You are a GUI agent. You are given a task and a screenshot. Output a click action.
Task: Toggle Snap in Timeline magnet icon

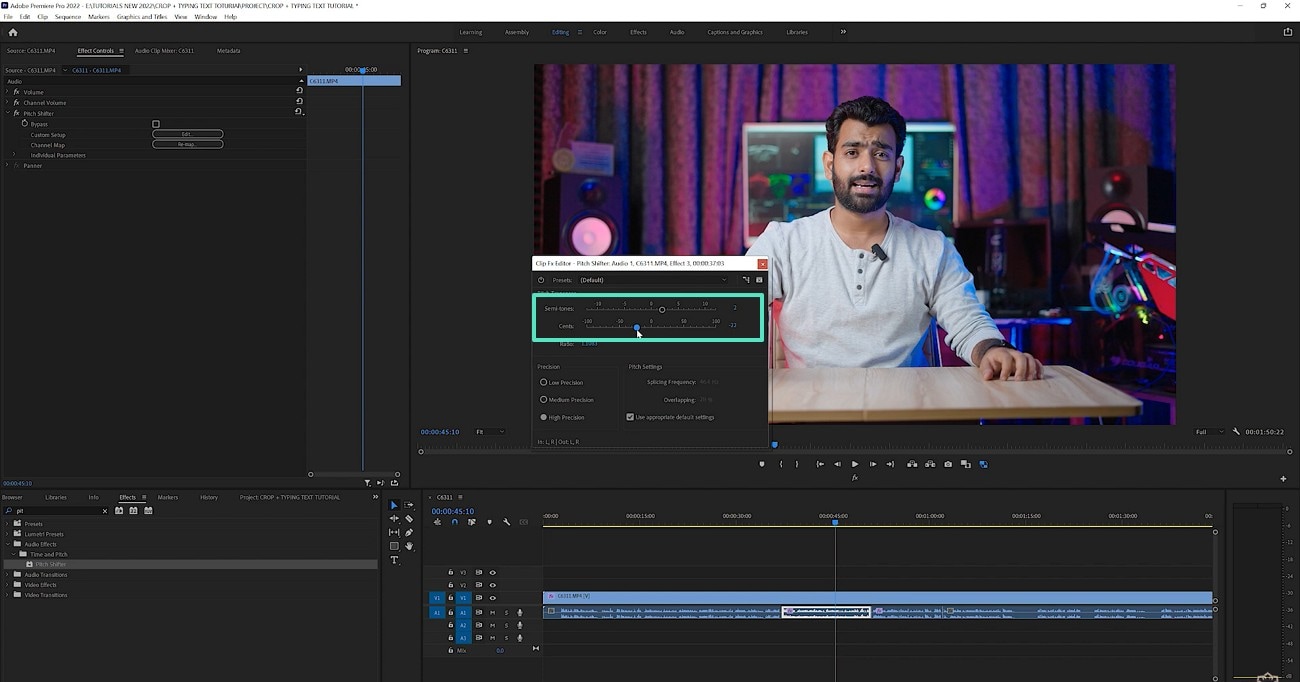coord(455,522)
